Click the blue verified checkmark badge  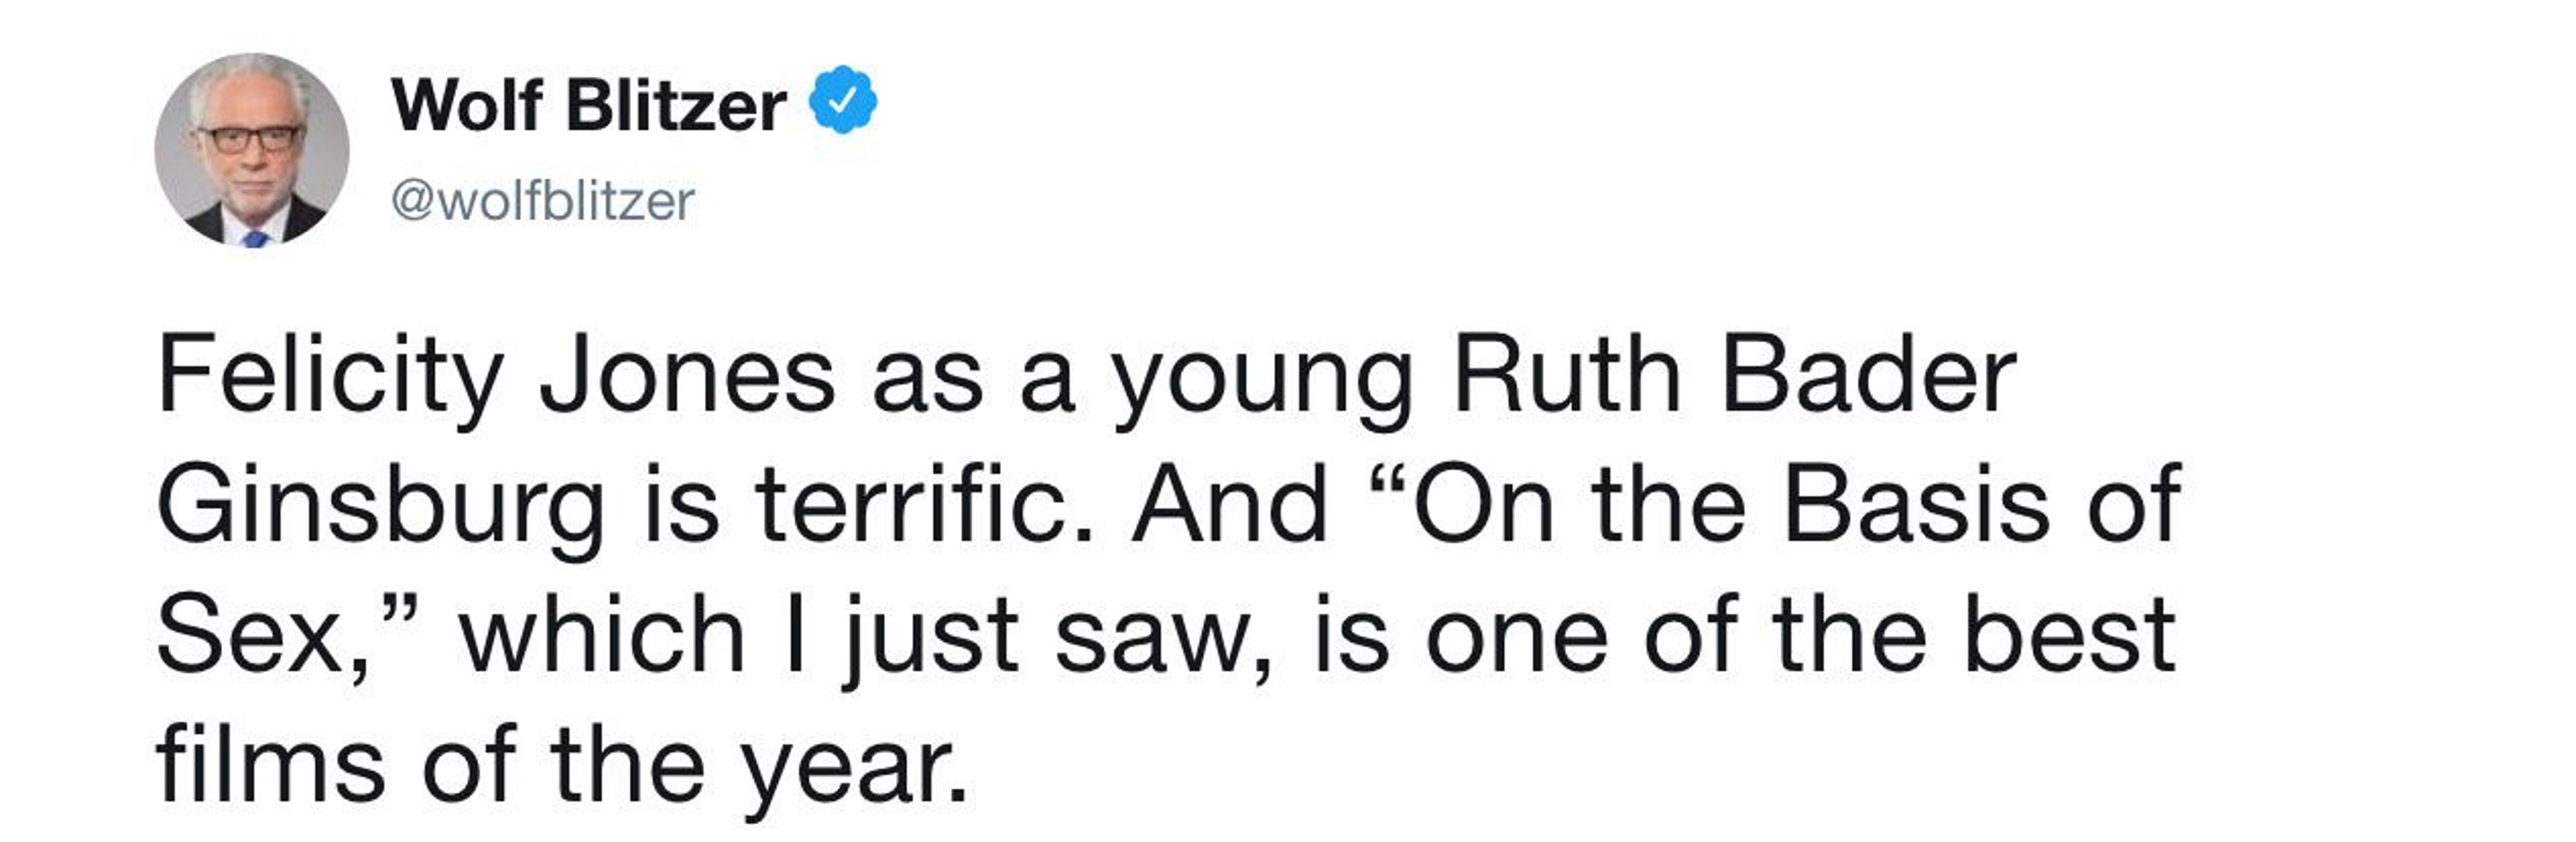[x=843, y=100]
